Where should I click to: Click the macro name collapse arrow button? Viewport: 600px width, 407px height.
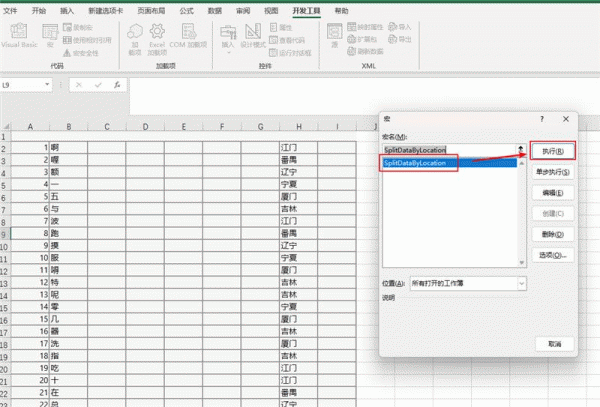pyautogui.click(x=520, y=149)
